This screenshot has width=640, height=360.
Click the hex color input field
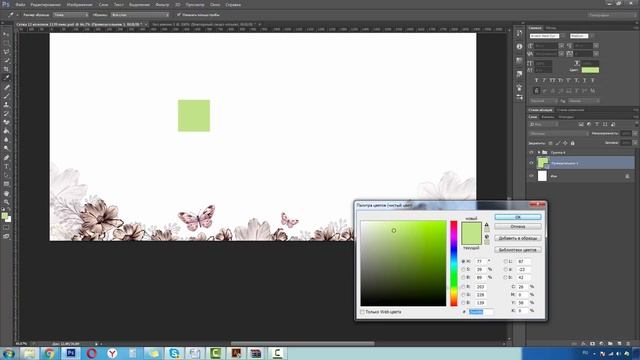(481, 312)
